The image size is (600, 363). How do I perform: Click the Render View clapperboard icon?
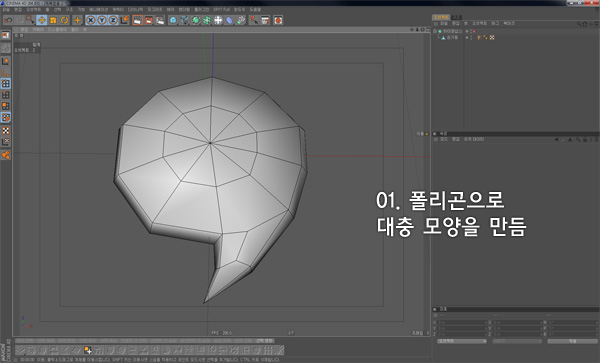click(137, 20)
